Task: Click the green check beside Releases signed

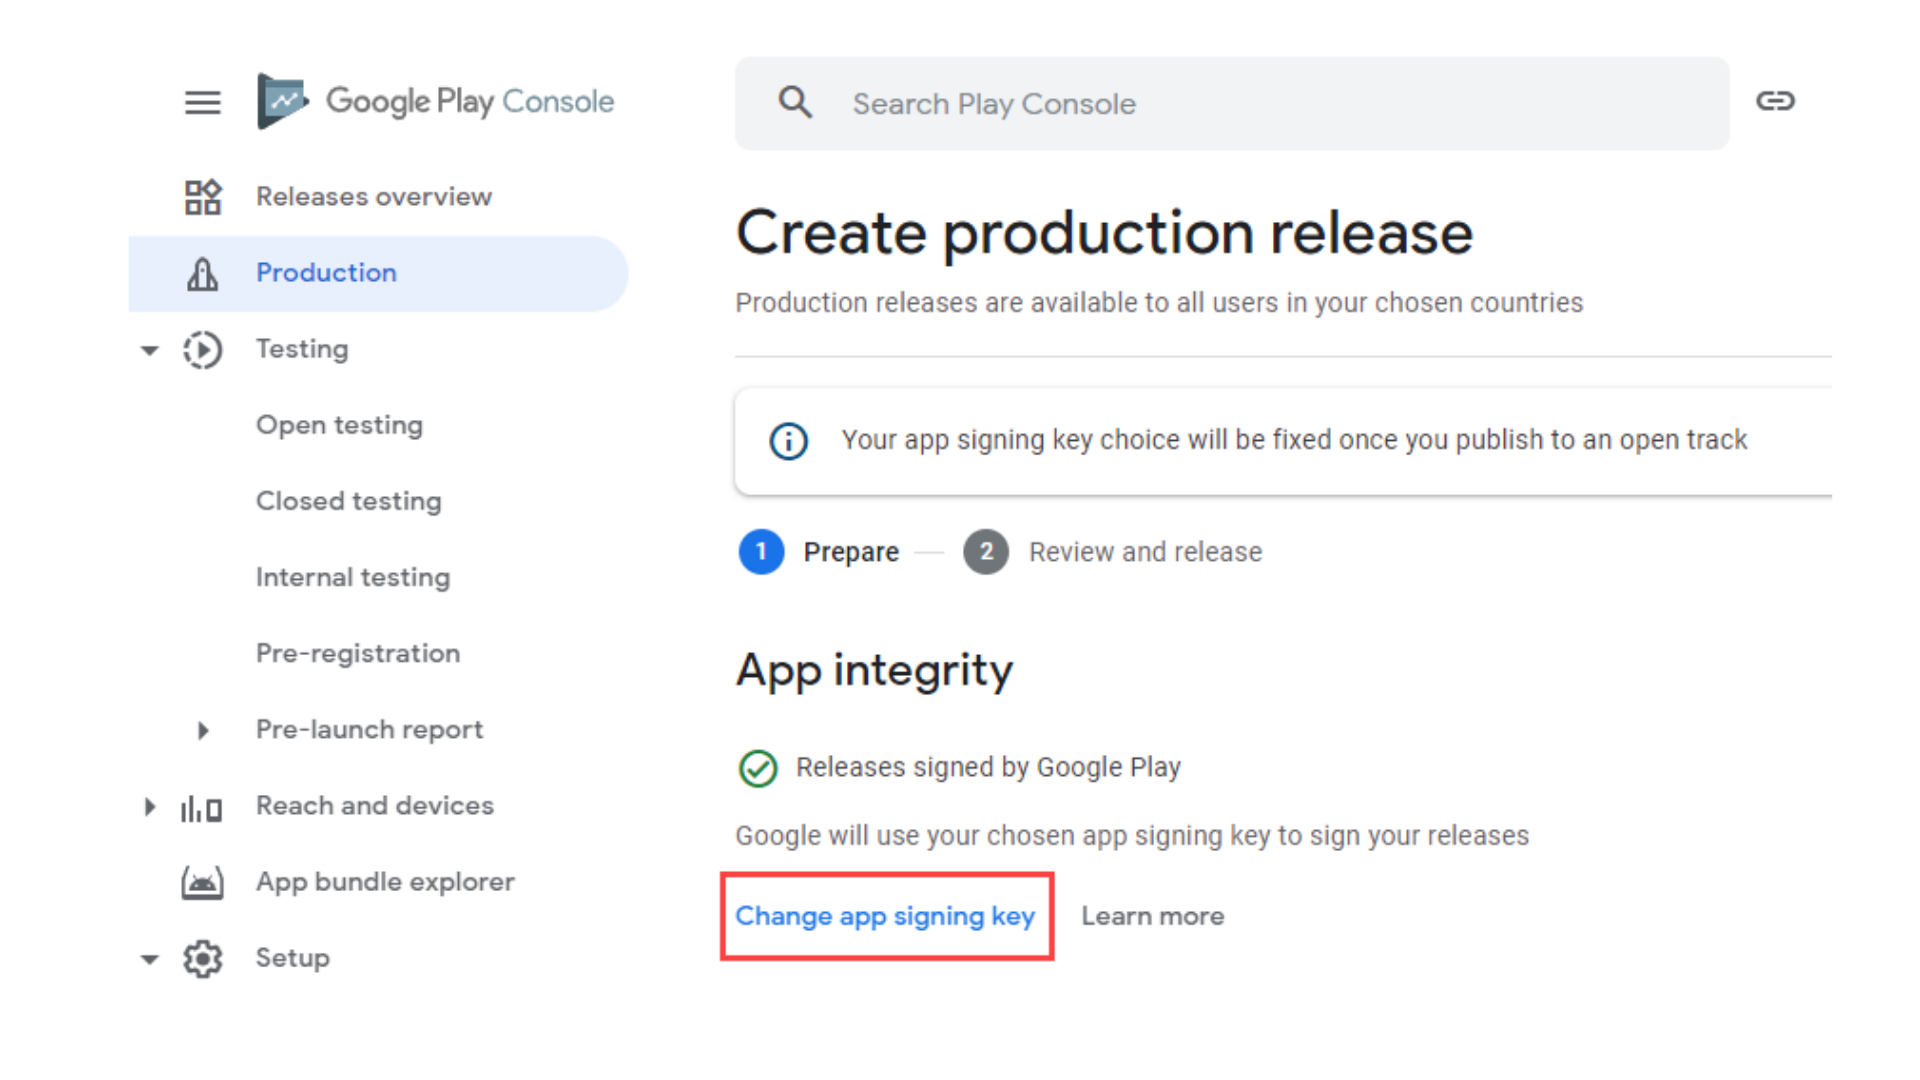Action: coord(758,768)
